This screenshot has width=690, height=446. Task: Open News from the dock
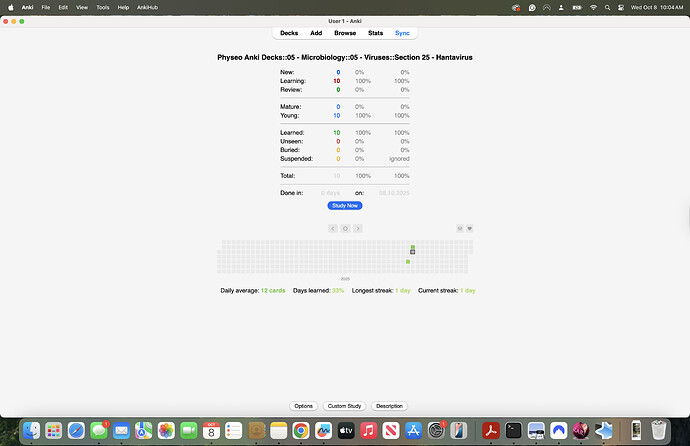pos(391,431)
